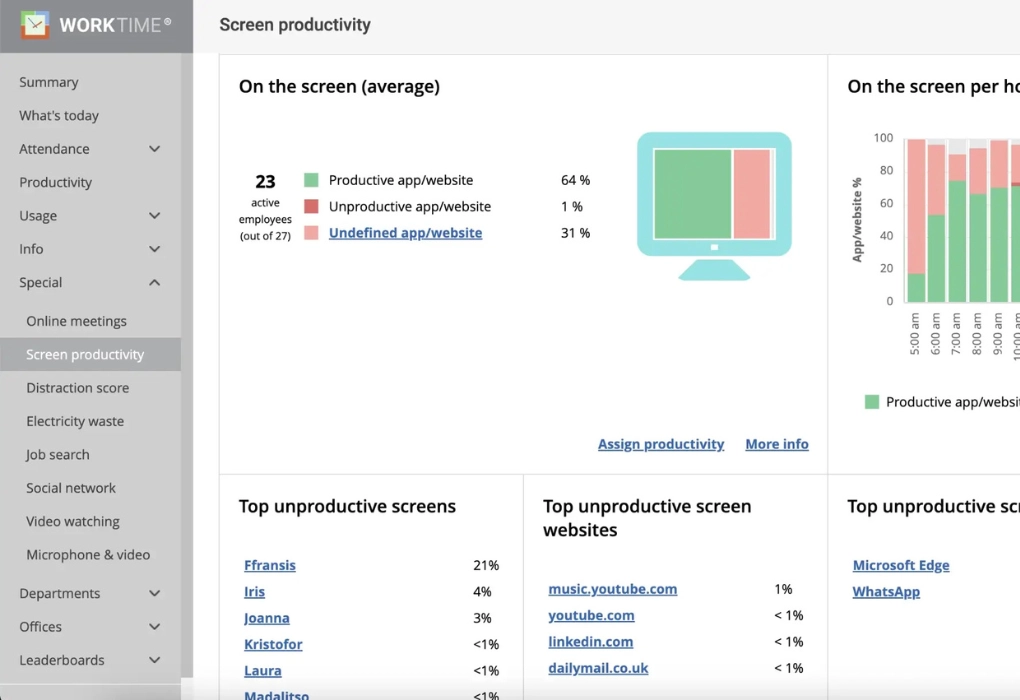Click the pink Undefined app/website legend swatch

pos(311,233)
